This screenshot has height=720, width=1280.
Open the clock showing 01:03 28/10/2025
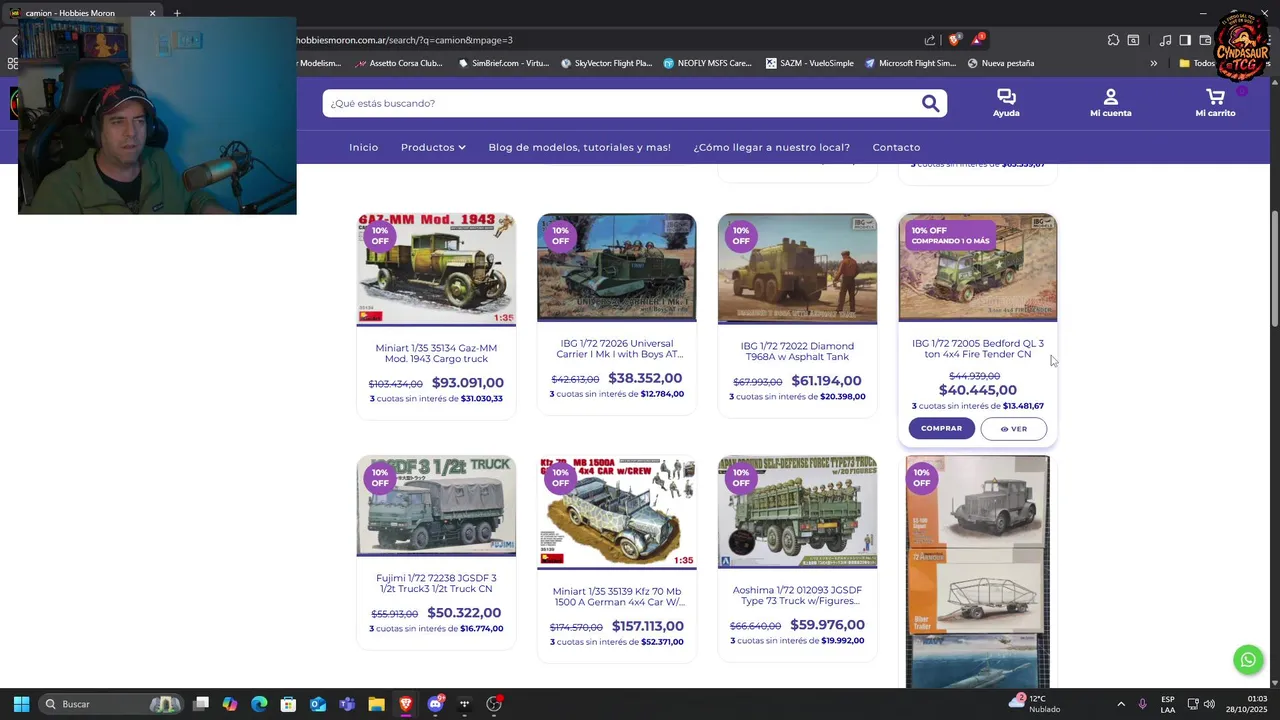(1248, 704)
